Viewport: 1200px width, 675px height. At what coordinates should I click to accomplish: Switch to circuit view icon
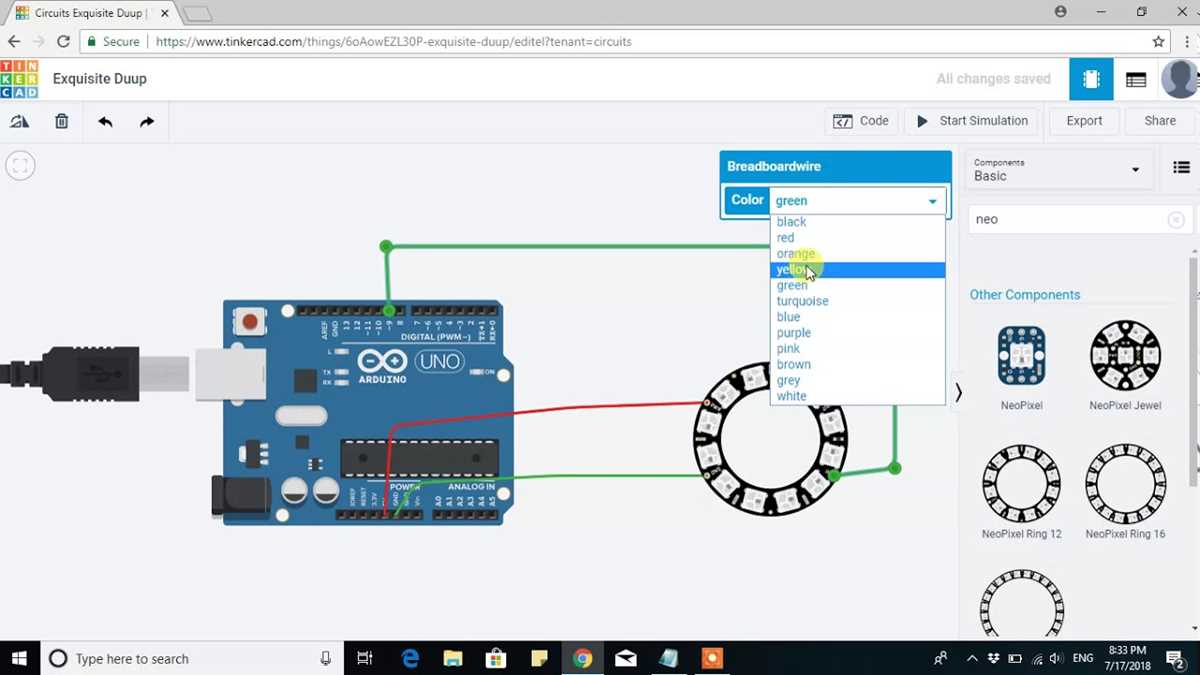click(x=1091, y=79)
